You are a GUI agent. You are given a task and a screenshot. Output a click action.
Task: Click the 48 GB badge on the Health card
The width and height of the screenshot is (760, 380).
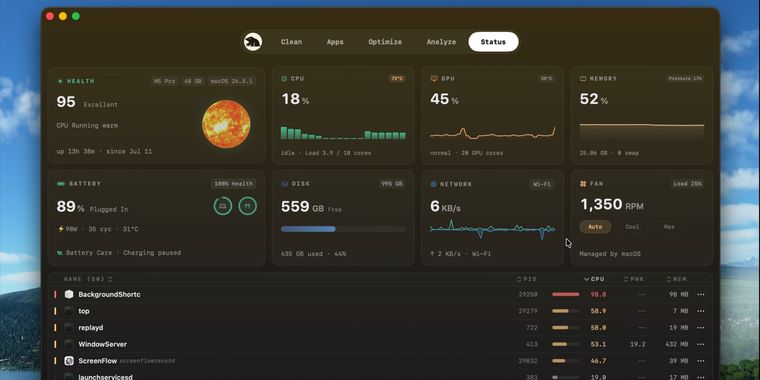(x=192, y=81)
